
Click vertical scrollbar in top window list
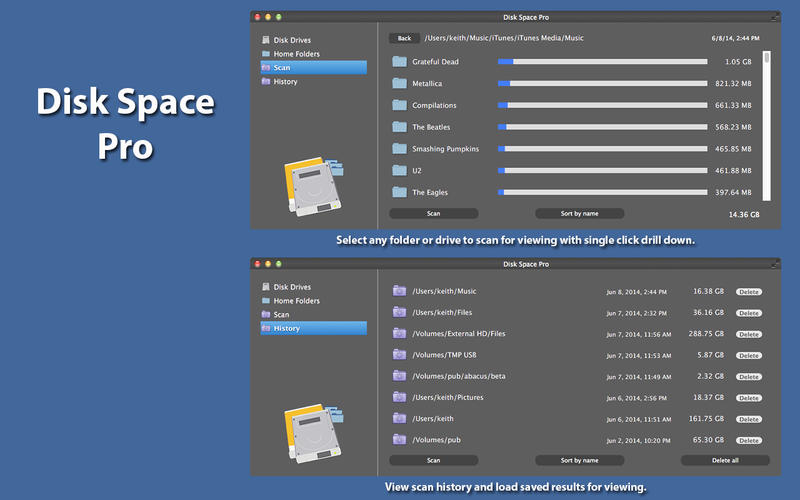(766, 125)
